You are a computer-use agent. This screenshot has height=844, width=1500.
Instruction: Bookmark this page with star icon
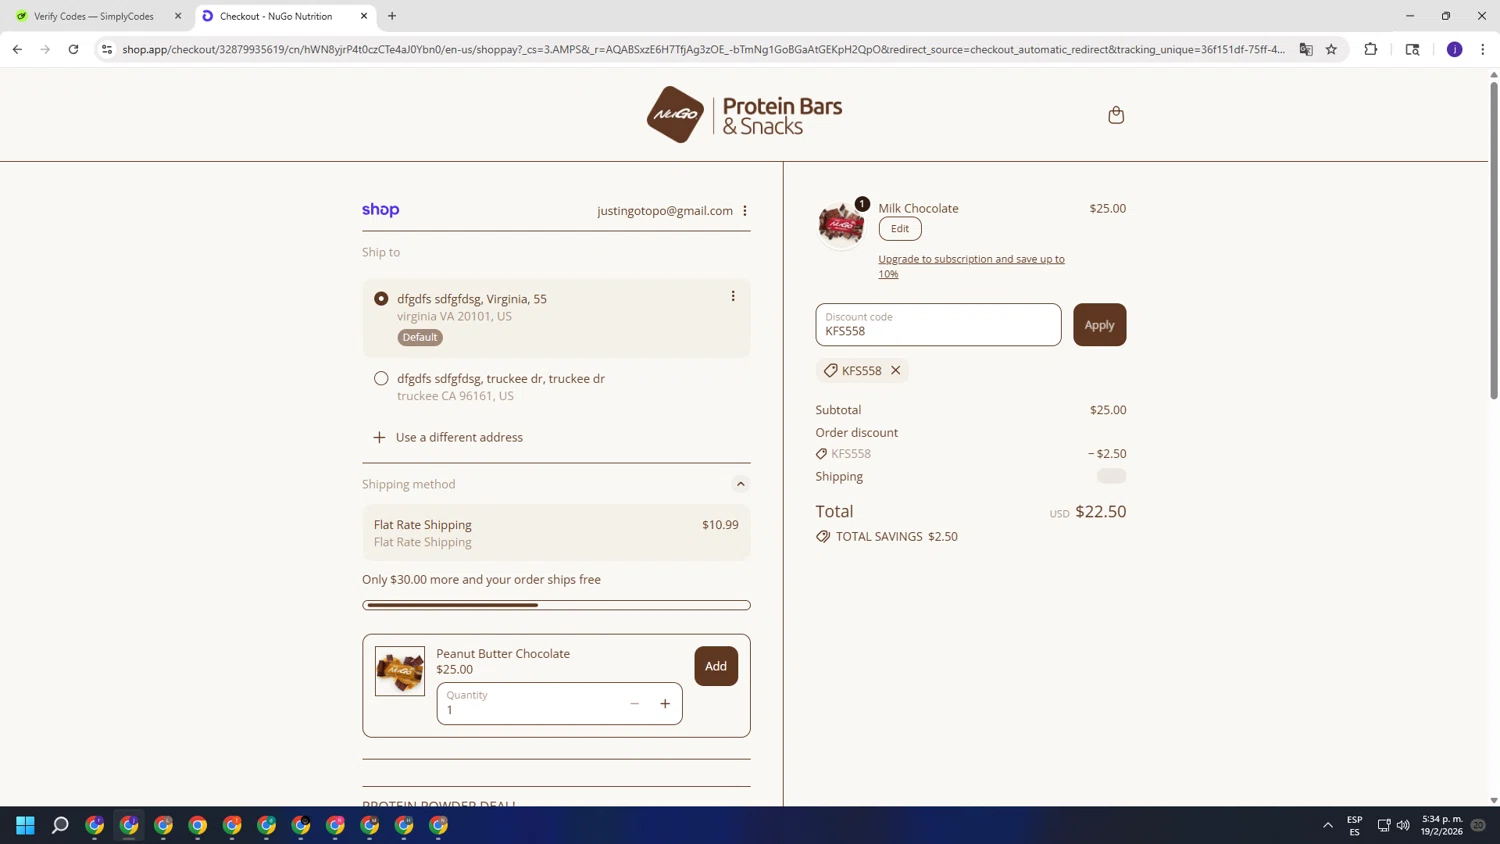pyautogui.click(x=1331, y=49)
